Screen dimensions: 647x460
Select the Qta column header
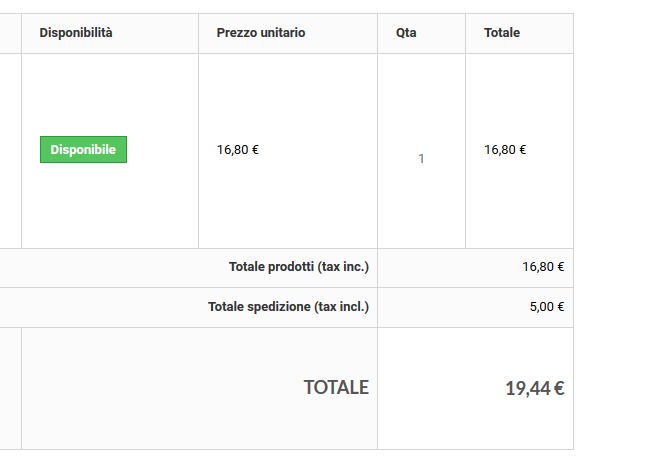click(406, 33)
